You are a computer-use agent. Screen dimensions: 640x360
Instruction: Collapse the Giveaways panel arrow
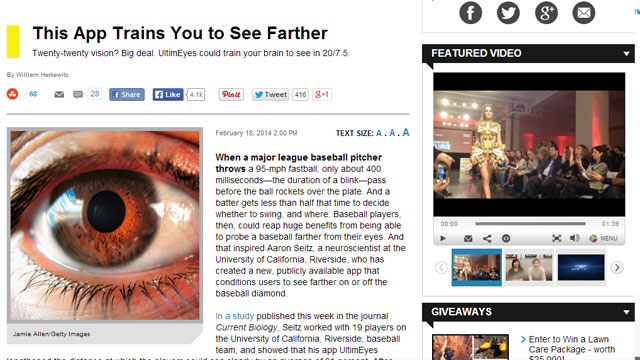pos(626,312)
